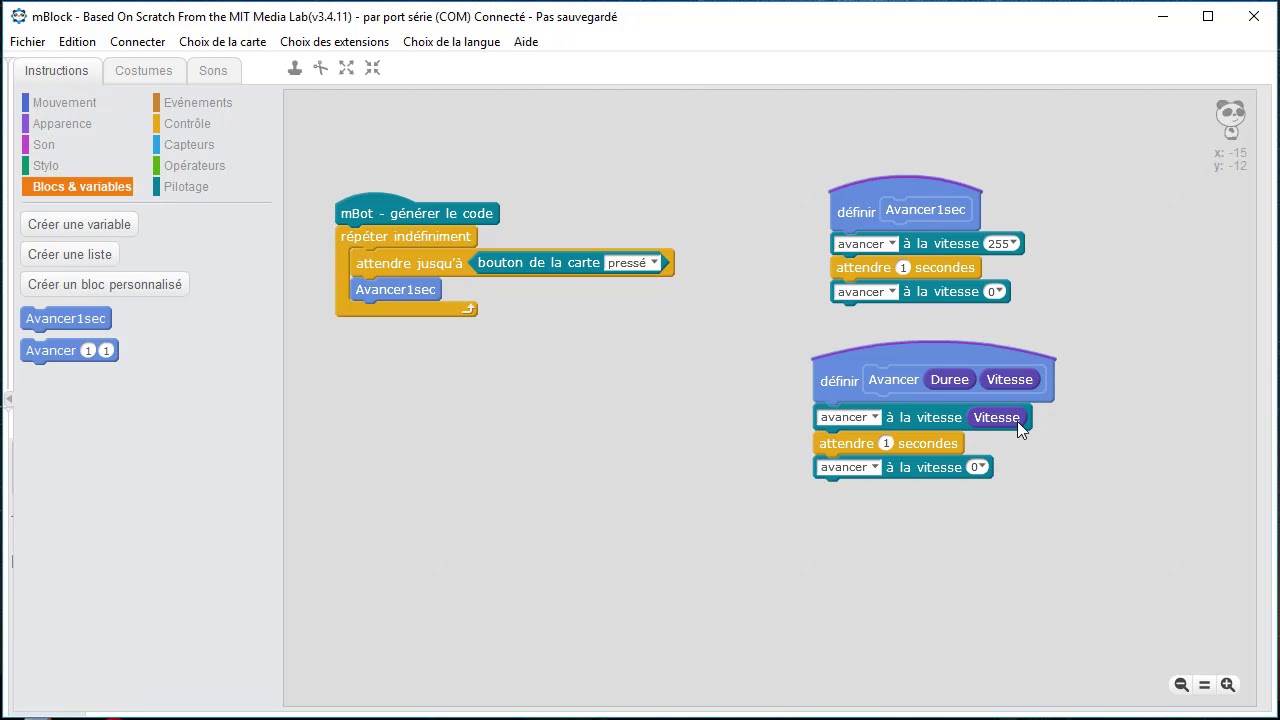This screenshot has height=720, width=1280.
Task: Open the Fichier menu
Action: click(x=28, y=42)
